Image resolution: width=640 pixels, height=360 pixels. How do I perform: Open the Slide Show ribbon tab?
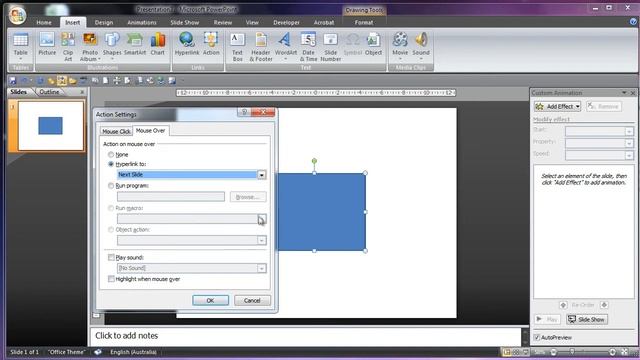click(x=184, y=22)
